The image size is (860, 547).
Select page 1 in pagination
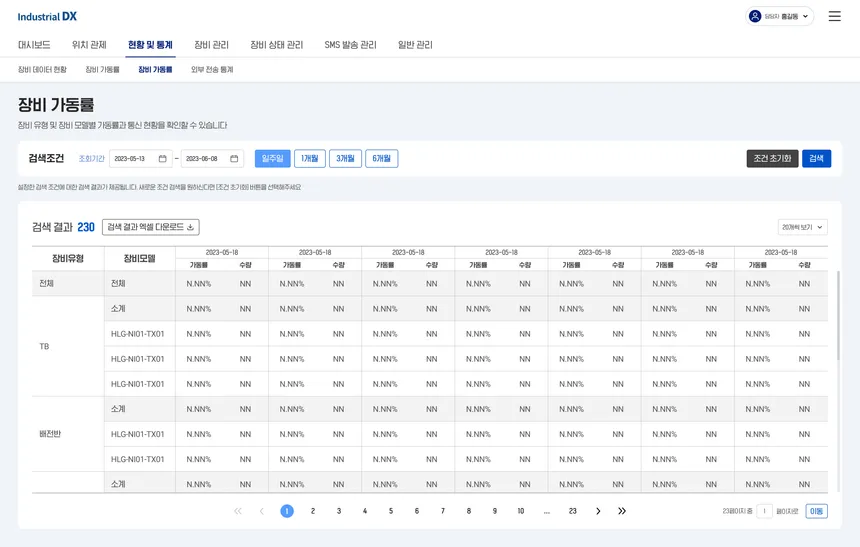point(287,511)
